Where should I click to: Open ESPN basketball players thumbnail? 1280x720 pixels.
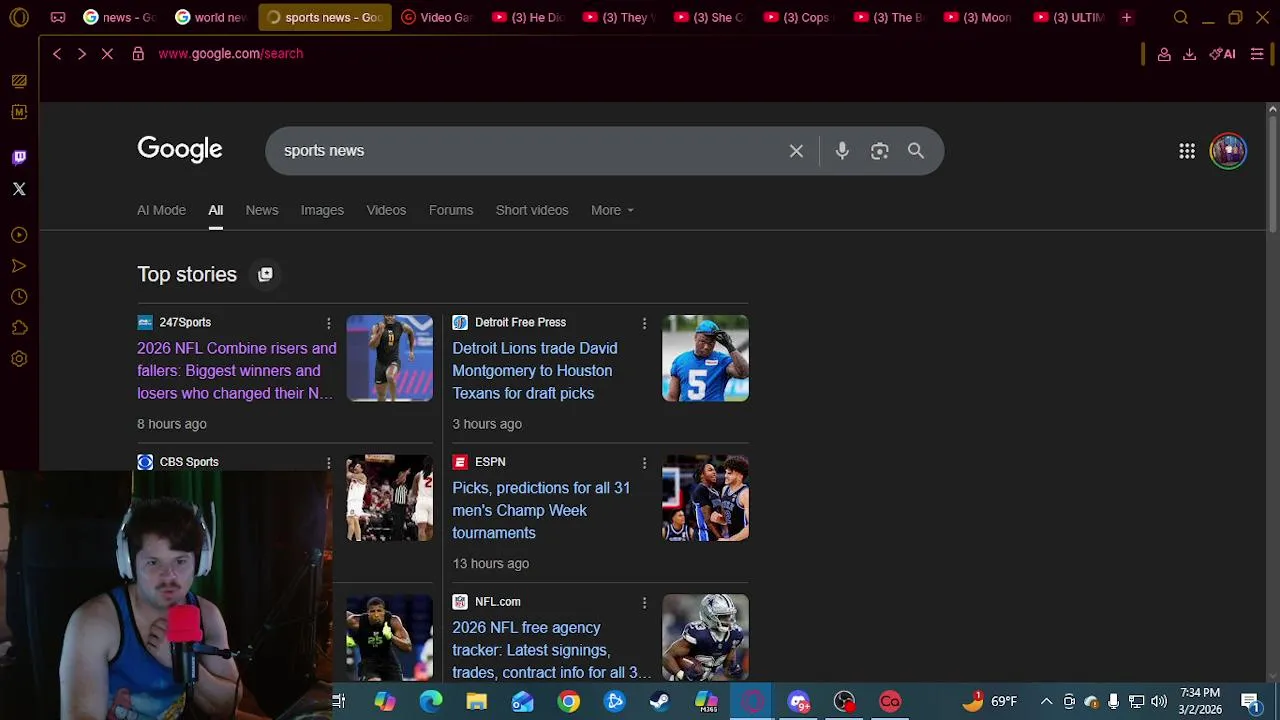click(x=705, y=498)
